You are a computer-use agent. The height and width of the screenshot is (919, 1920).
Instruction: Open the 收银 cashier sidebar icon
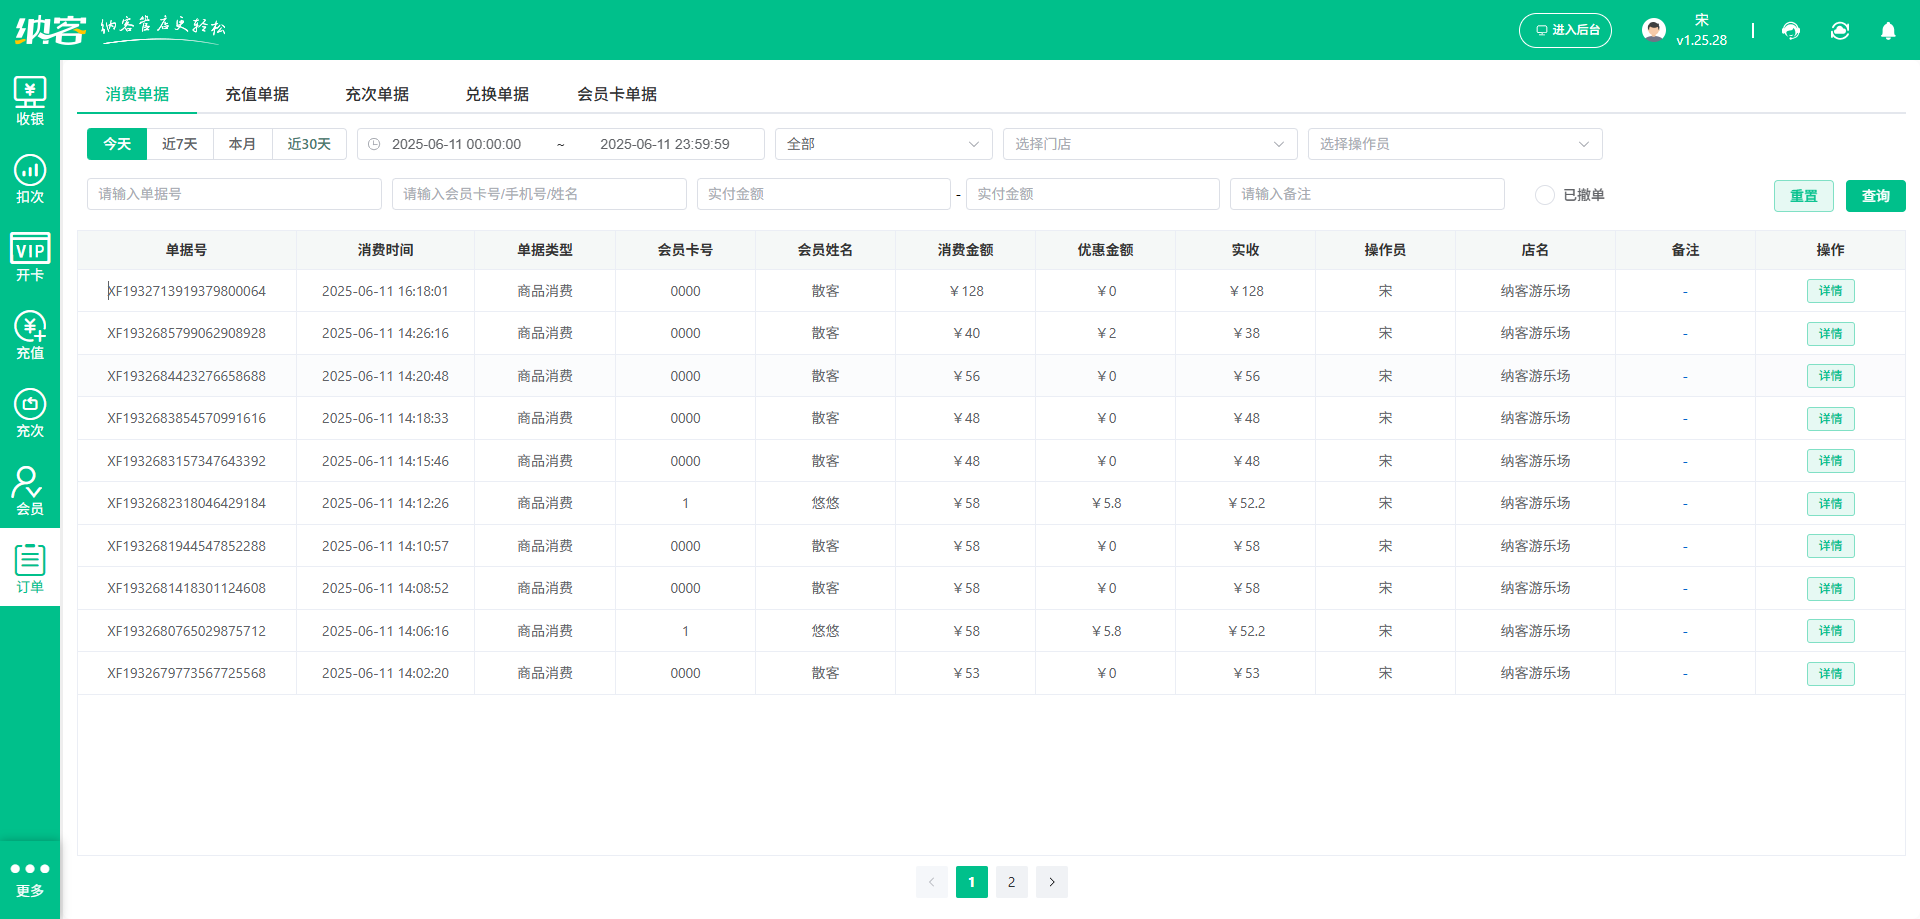pos(30,101)
